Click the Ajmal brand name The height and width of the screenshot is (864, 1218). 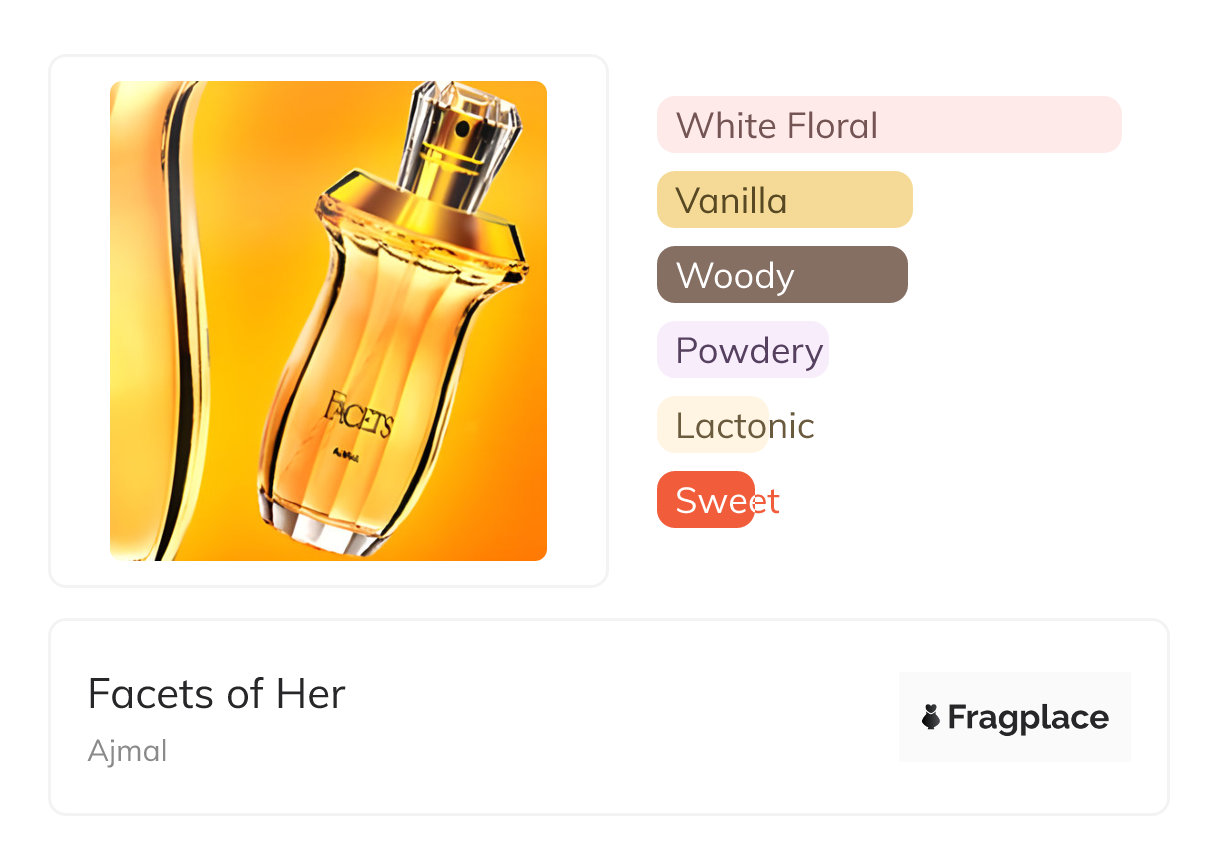(127, 751)
